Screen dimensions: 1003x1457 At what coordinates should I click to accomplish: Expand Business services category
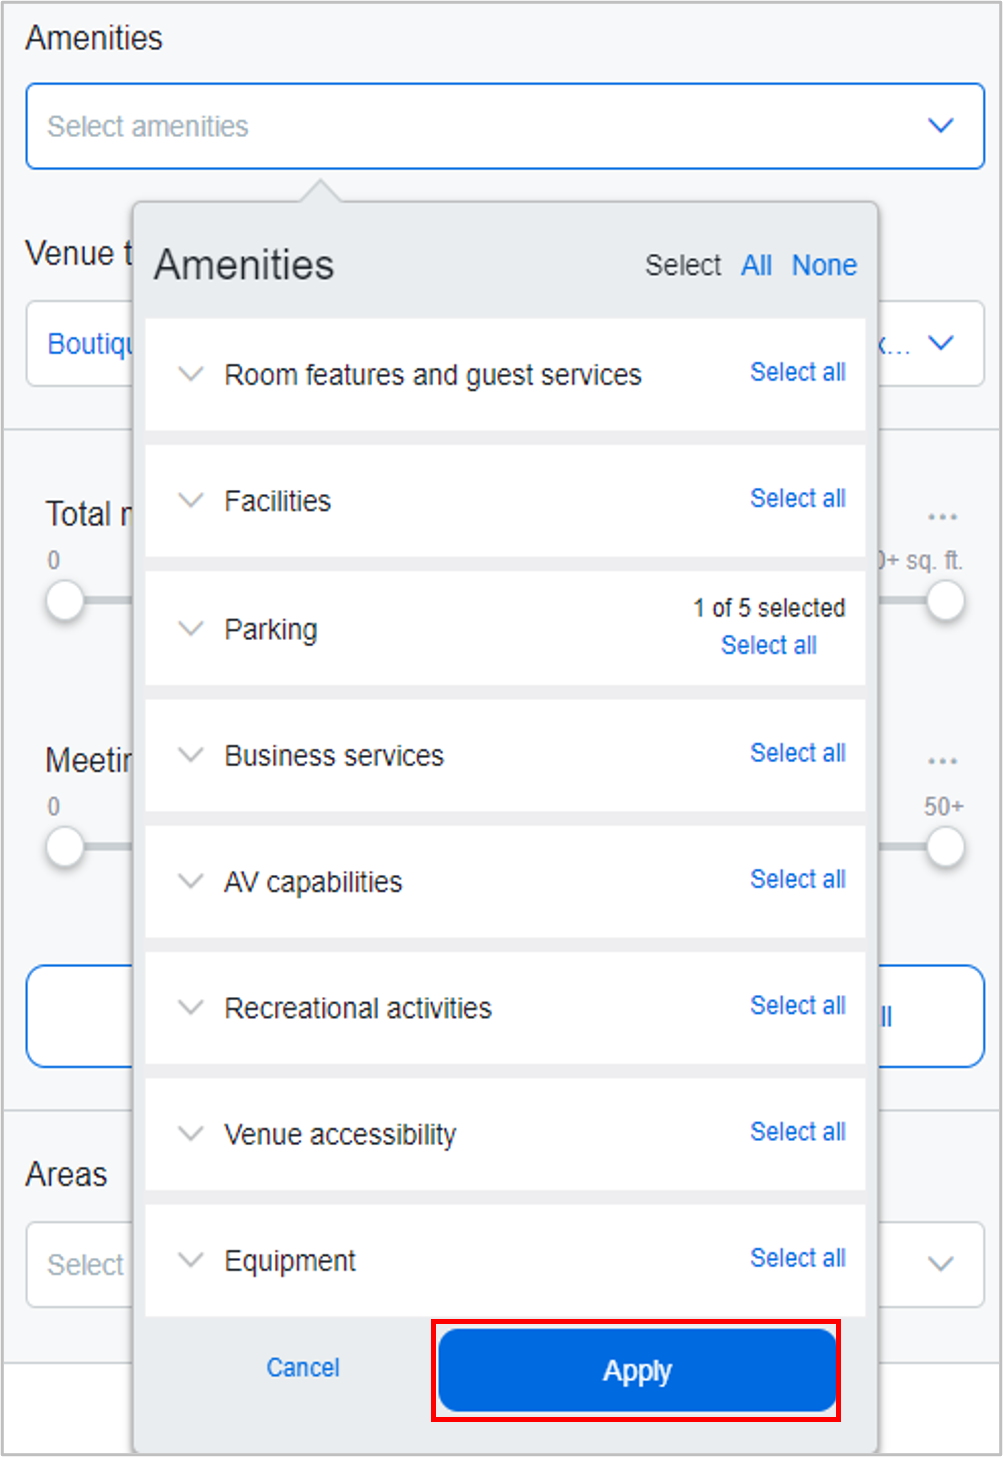[x=191, y=755]
